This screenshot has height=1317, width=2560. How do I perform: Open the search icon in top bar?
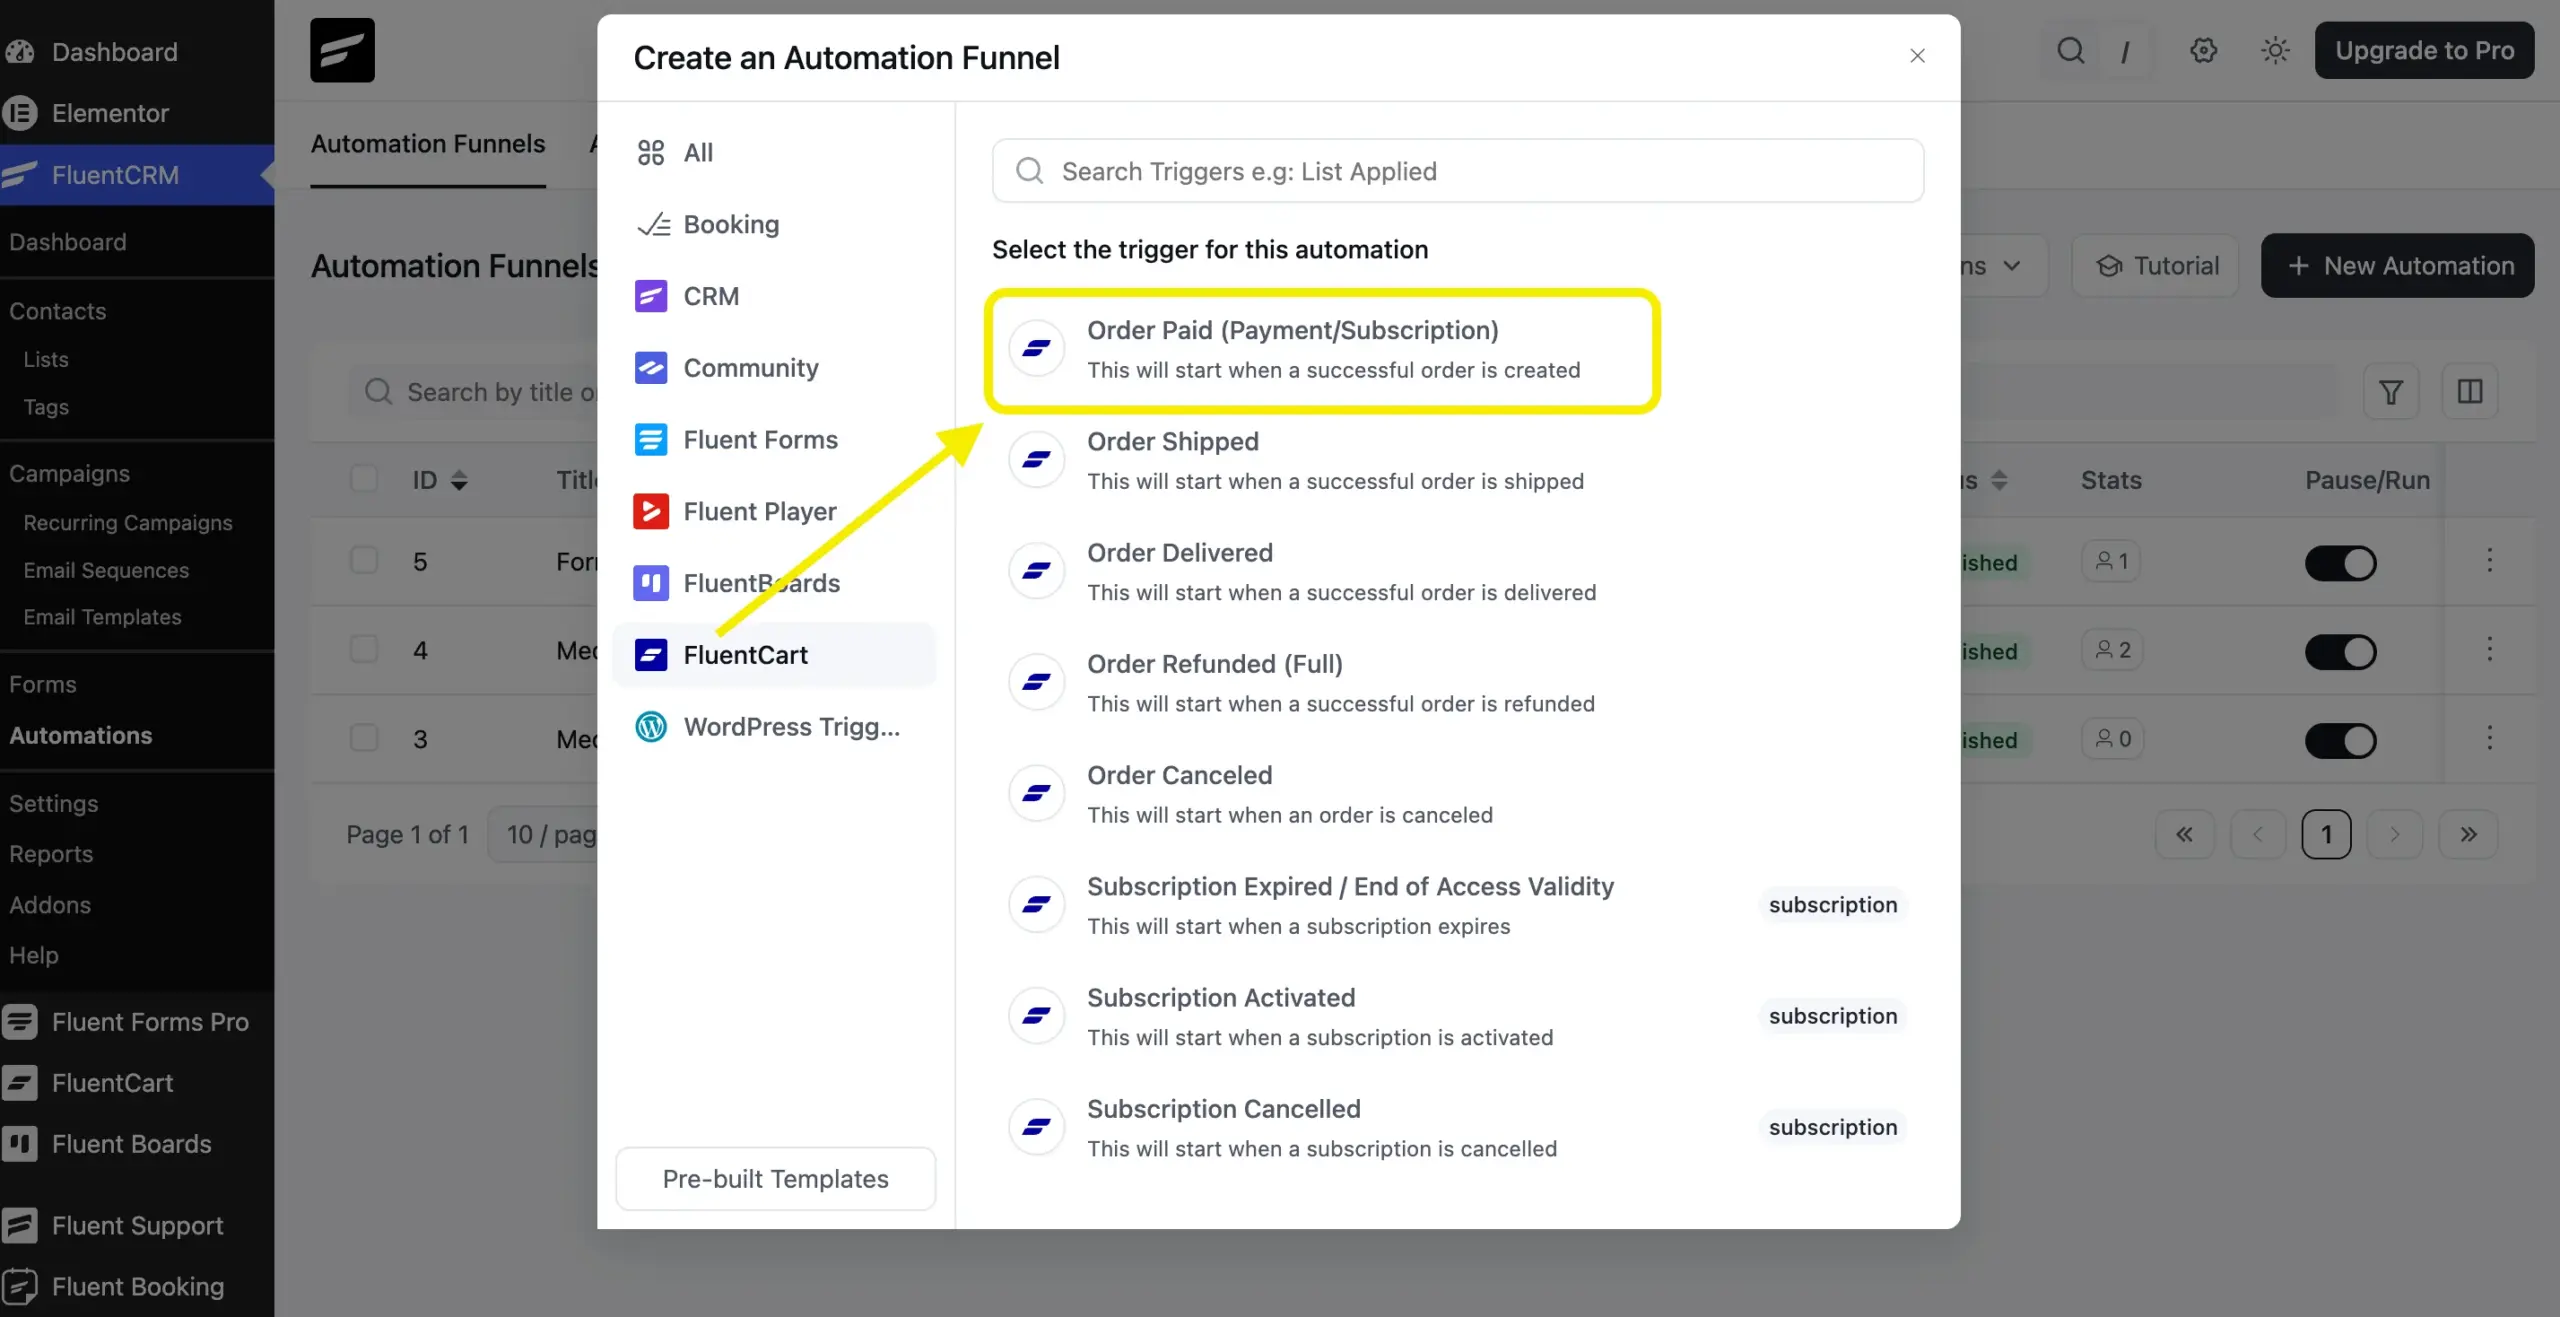pyautogui.click(x=2071, y=50)
